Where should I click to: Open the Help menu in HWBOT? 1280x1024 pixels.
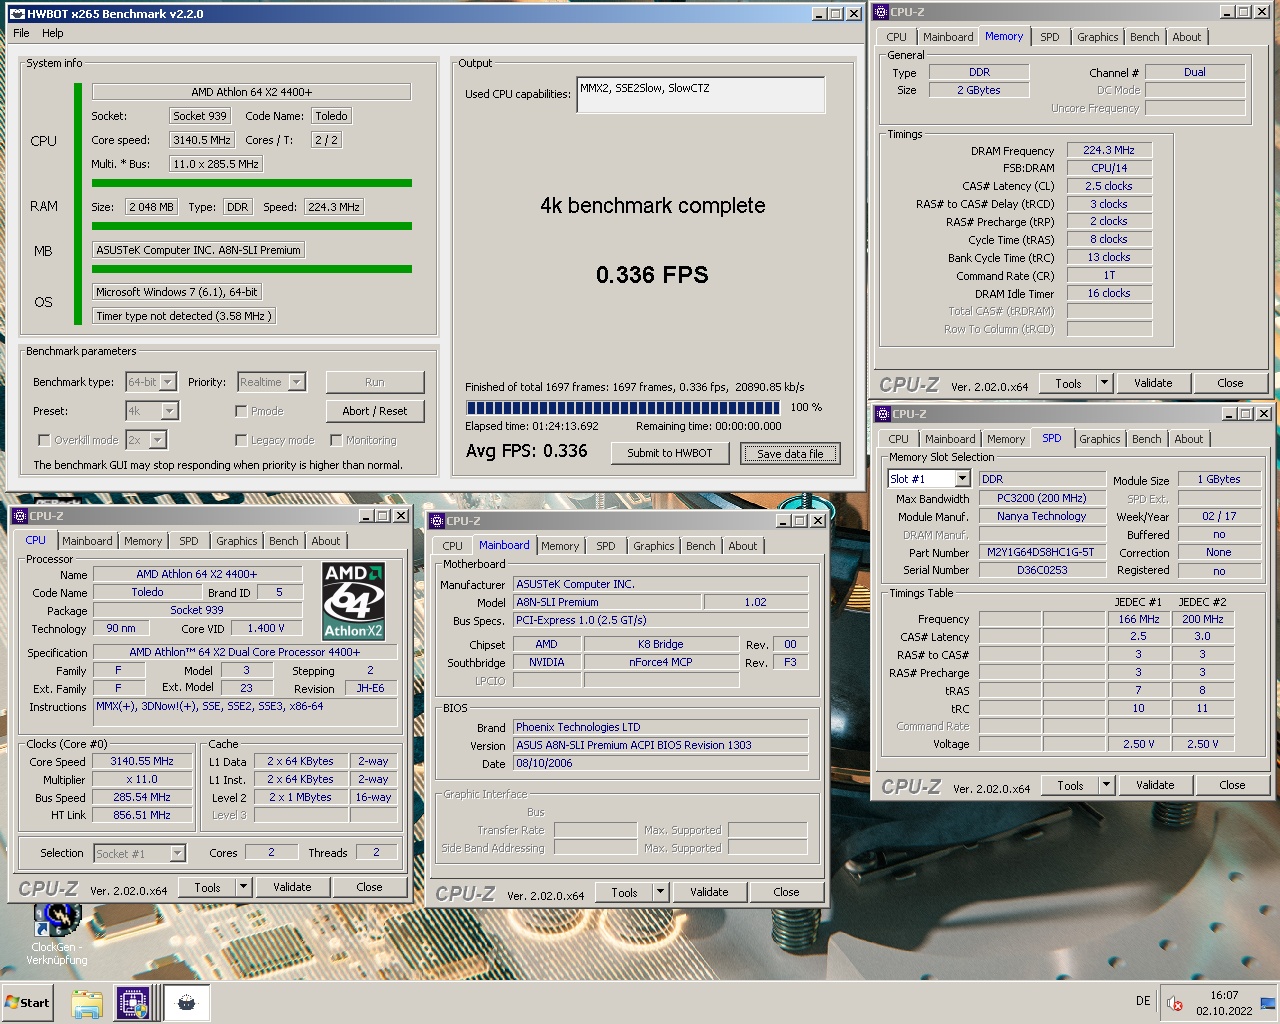[x=53, y=33]
